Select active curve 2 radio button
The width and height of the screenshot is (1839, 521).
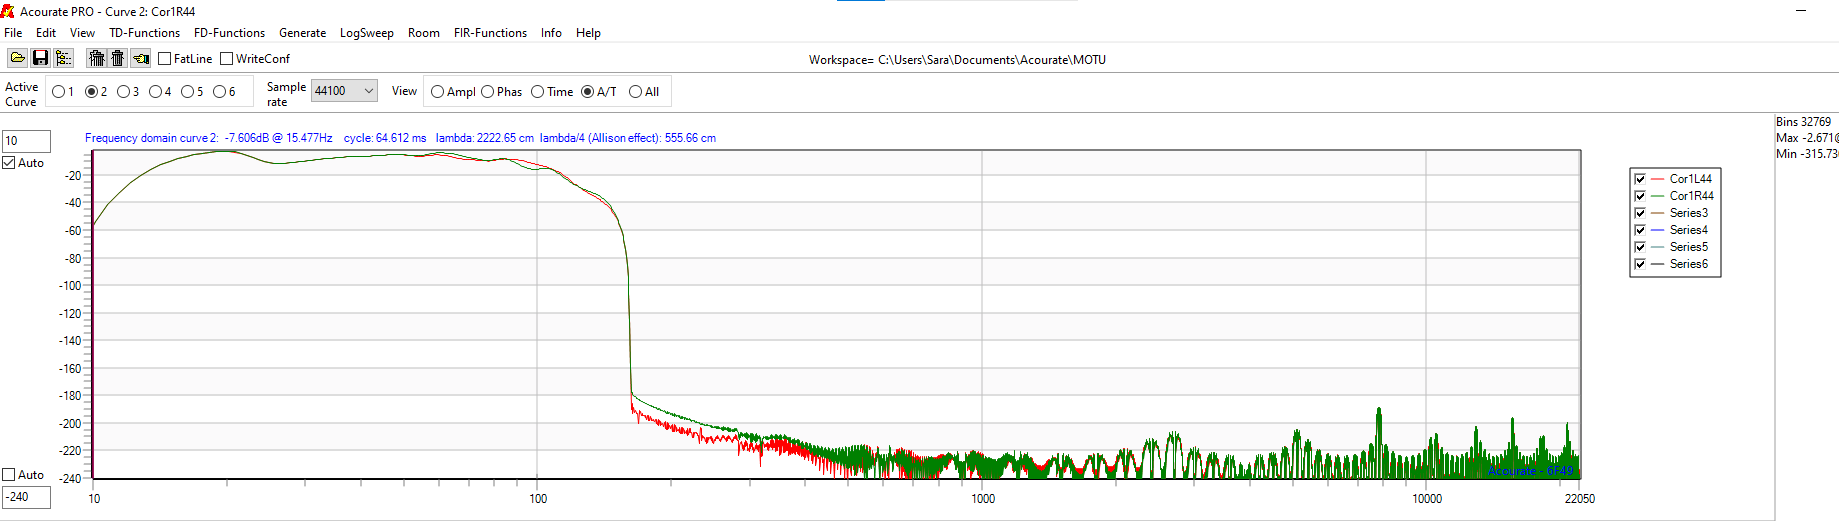[x=91, y=92]
